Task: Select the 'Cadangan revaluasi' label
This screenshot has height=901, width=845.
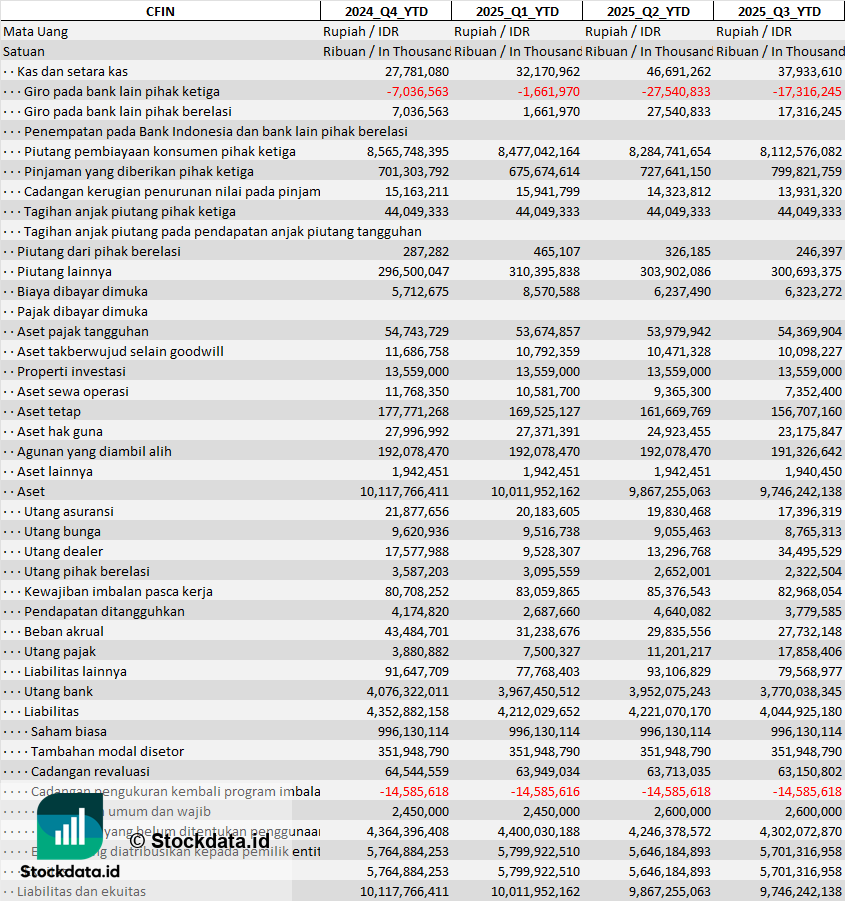Action: [x=90, y=772]
